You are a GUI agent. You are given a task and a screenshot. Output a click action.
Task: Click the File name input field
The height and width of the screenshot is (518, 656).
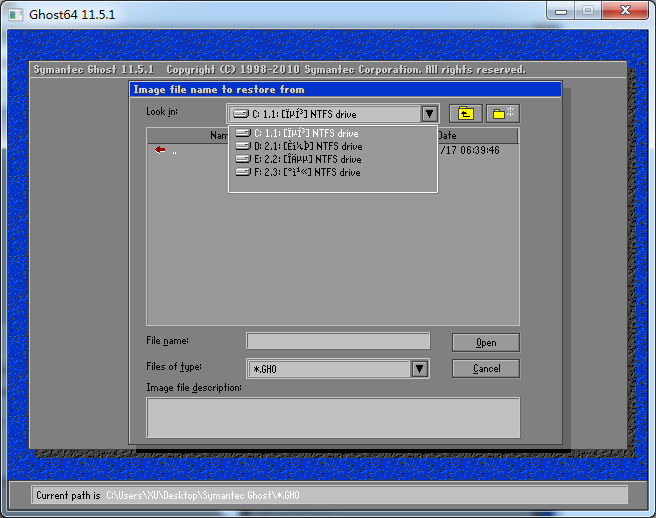338,341
